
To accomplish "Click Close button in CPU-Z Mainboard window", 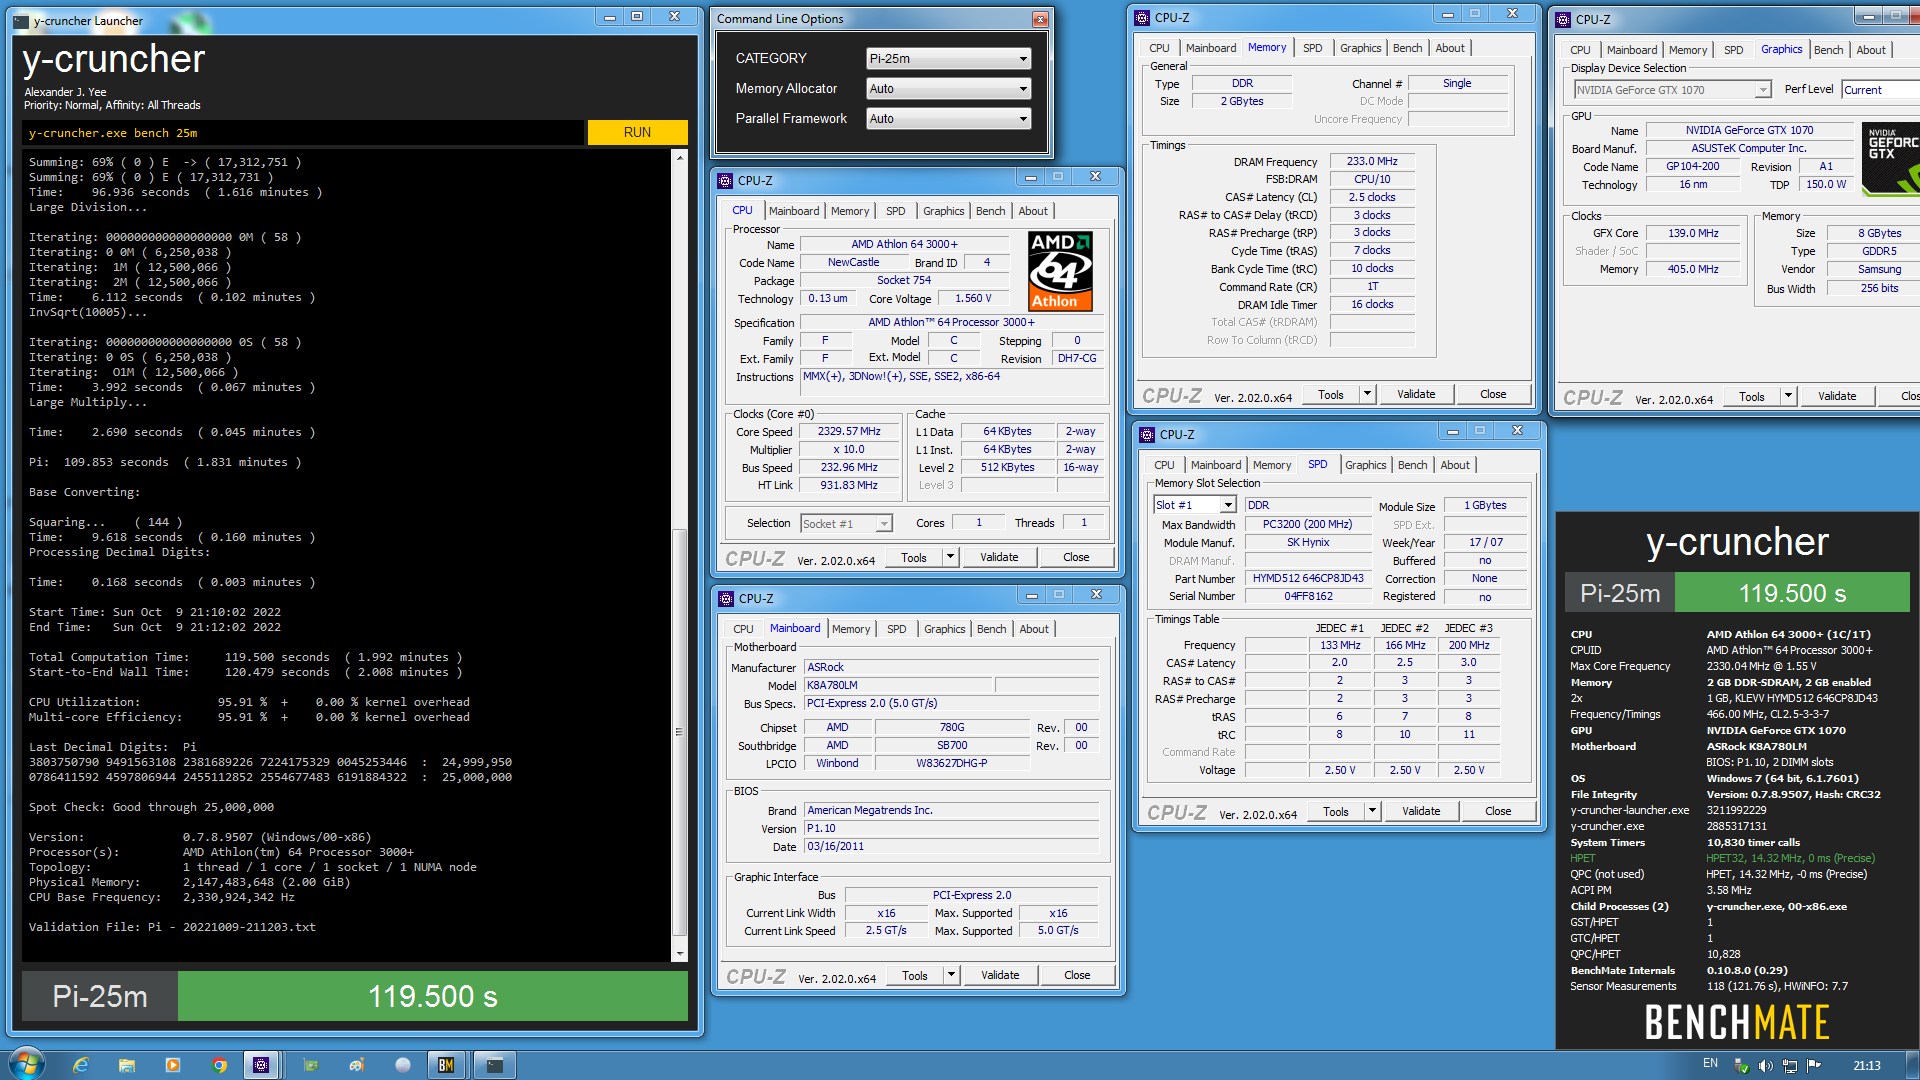I will (x=1077, y=975).
